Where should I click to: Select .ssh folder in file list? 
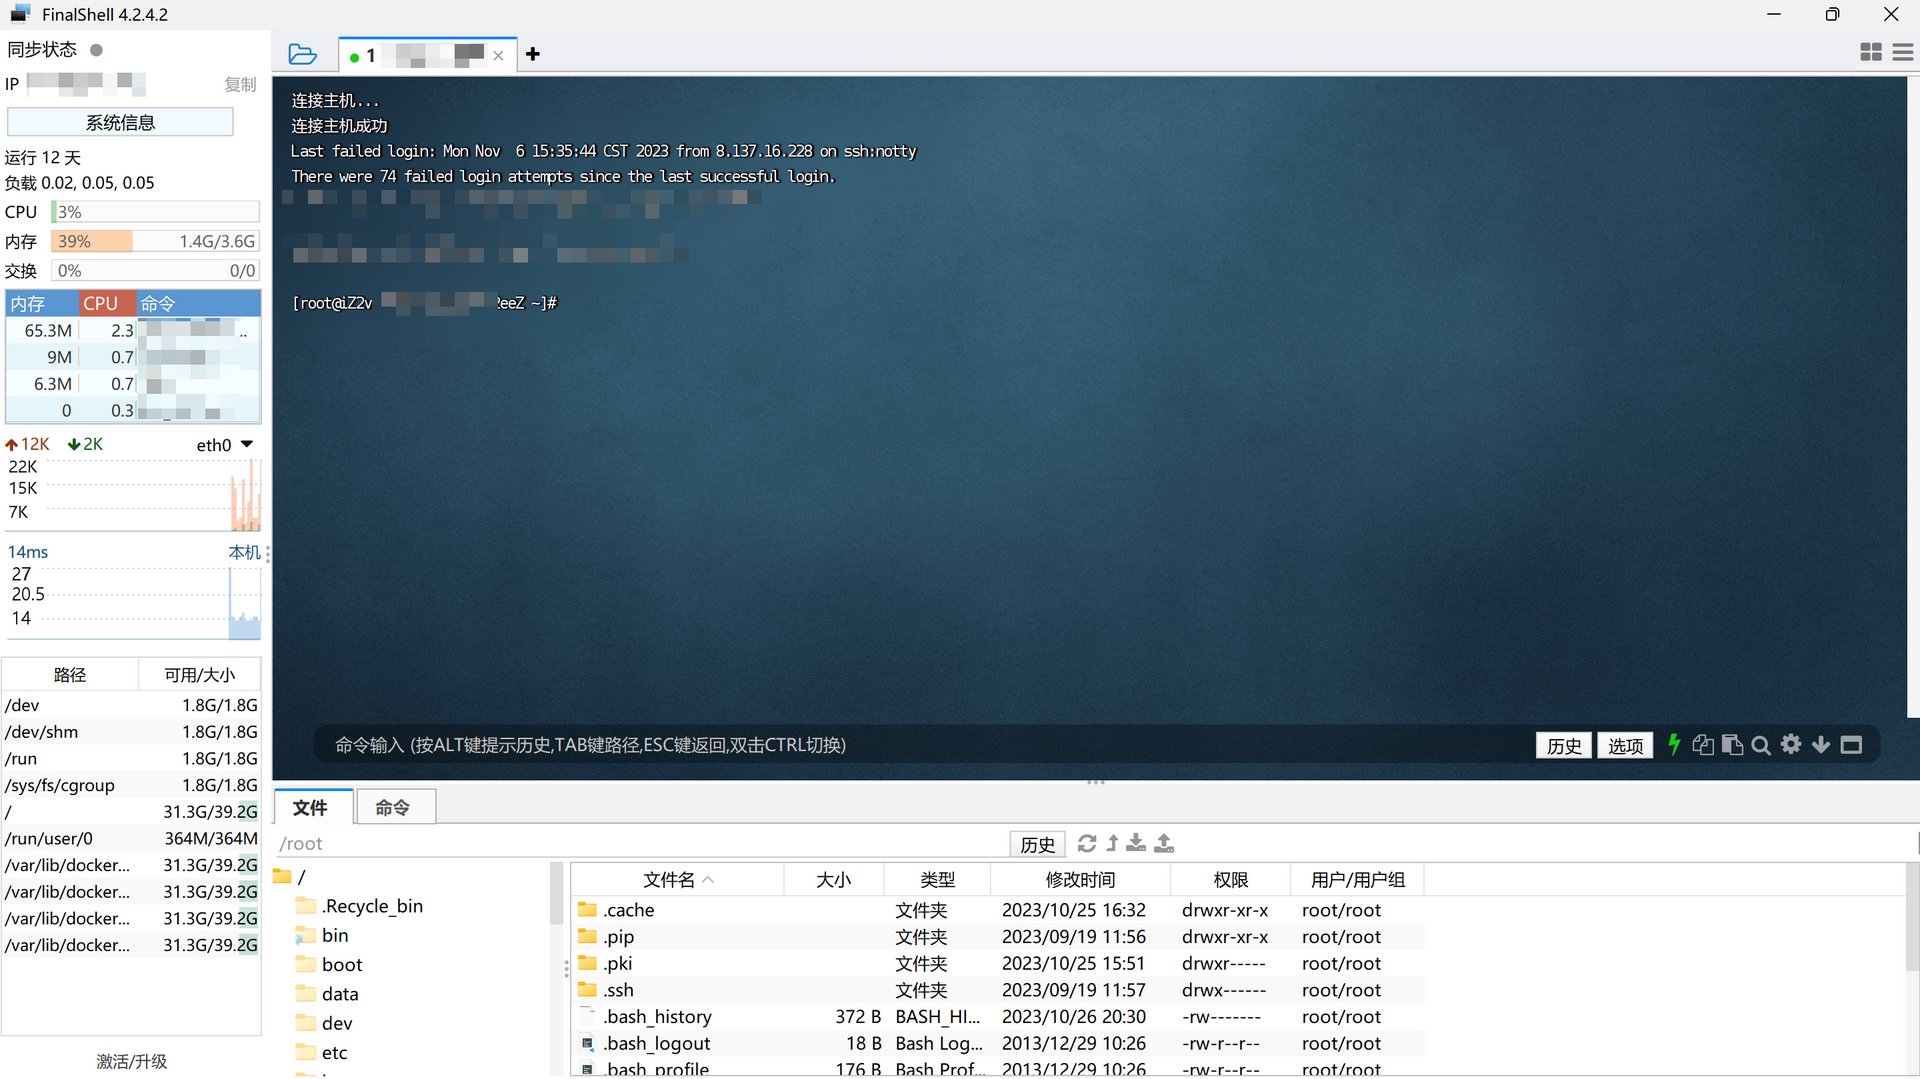tap(997, 990)
